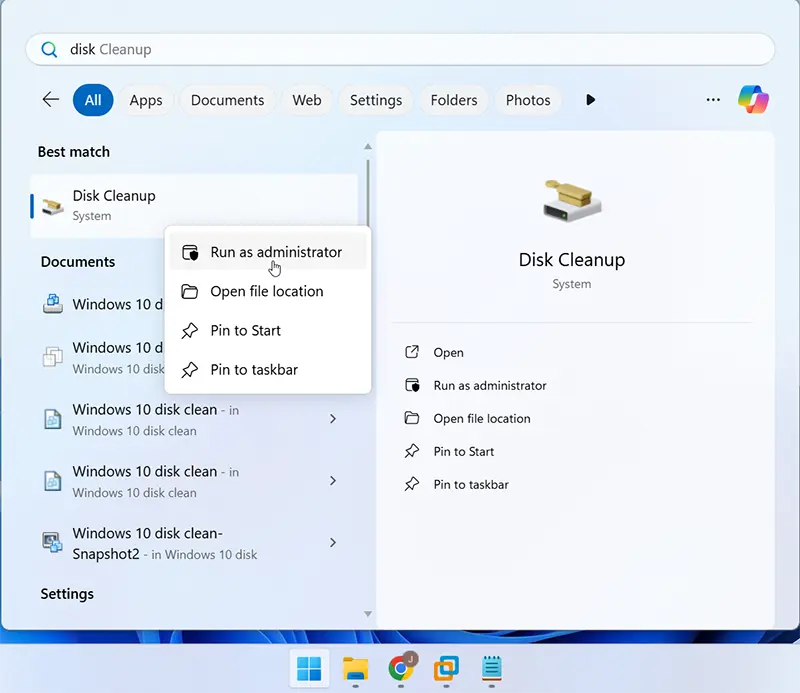Click the shield icon in details pane
The height and width of the screenshot is (693, 800).
click(412, 385)
